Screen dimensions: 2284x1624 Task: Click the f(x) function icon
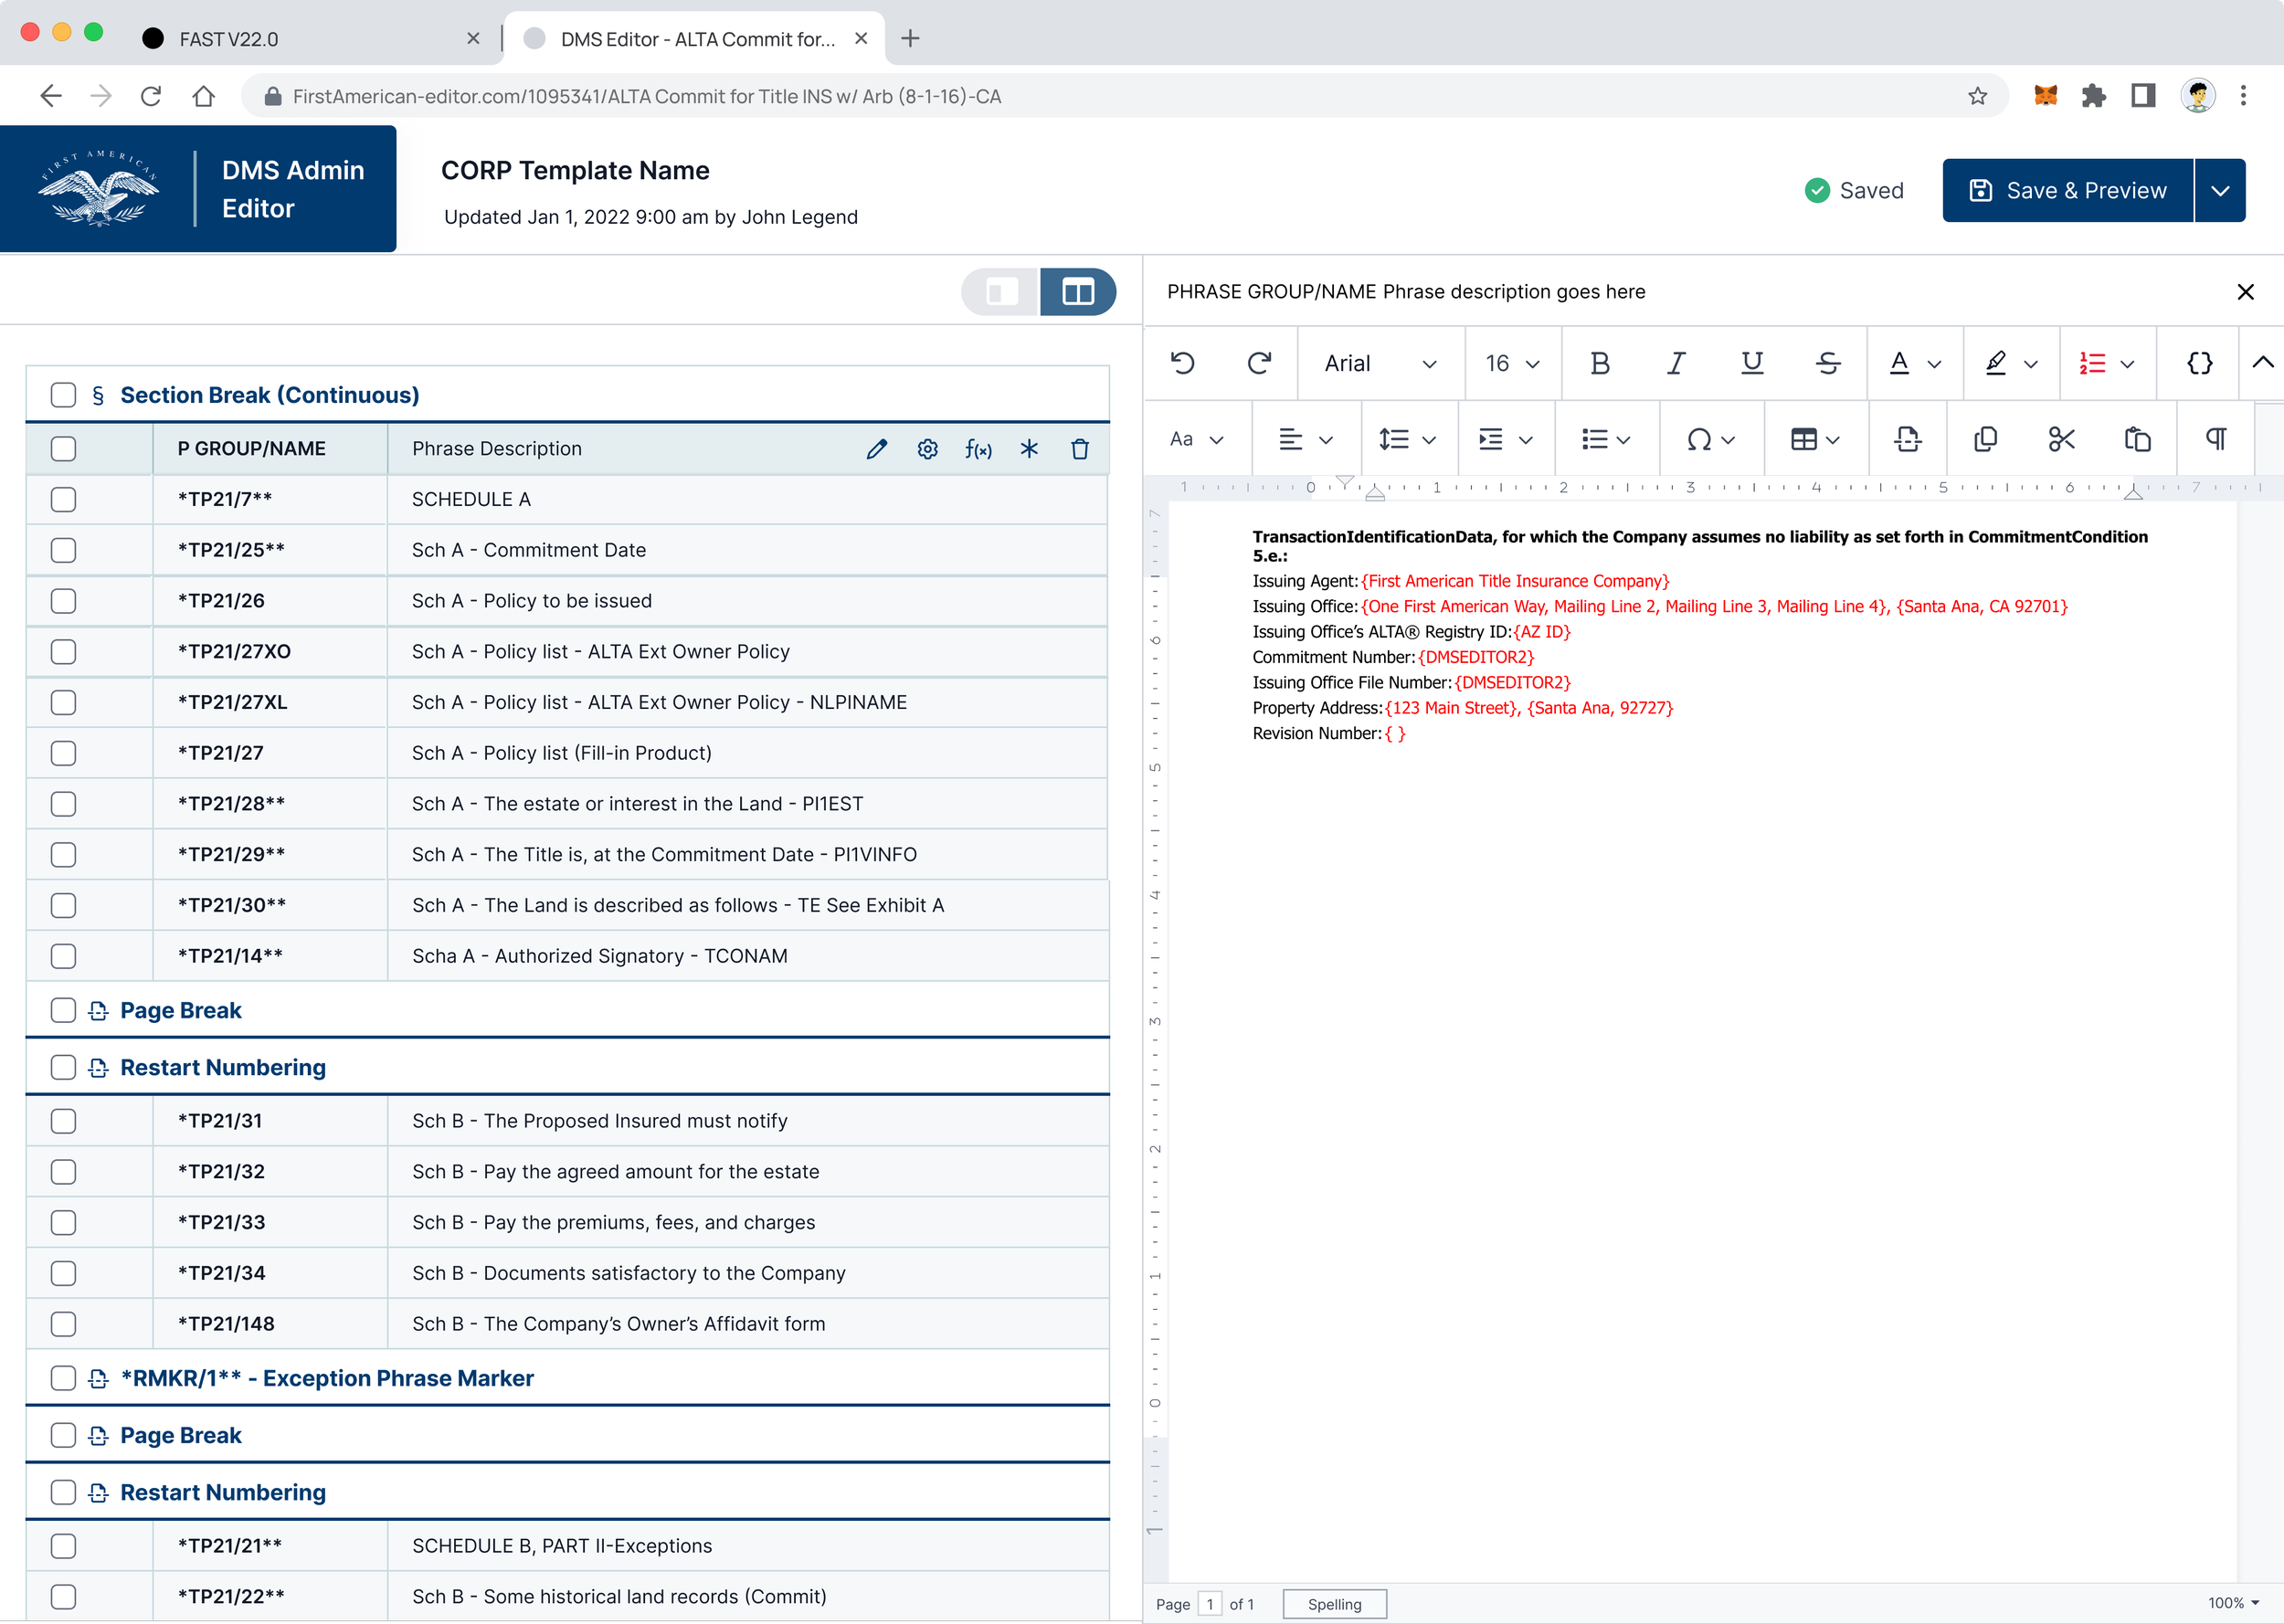click(x=978, y=449)
